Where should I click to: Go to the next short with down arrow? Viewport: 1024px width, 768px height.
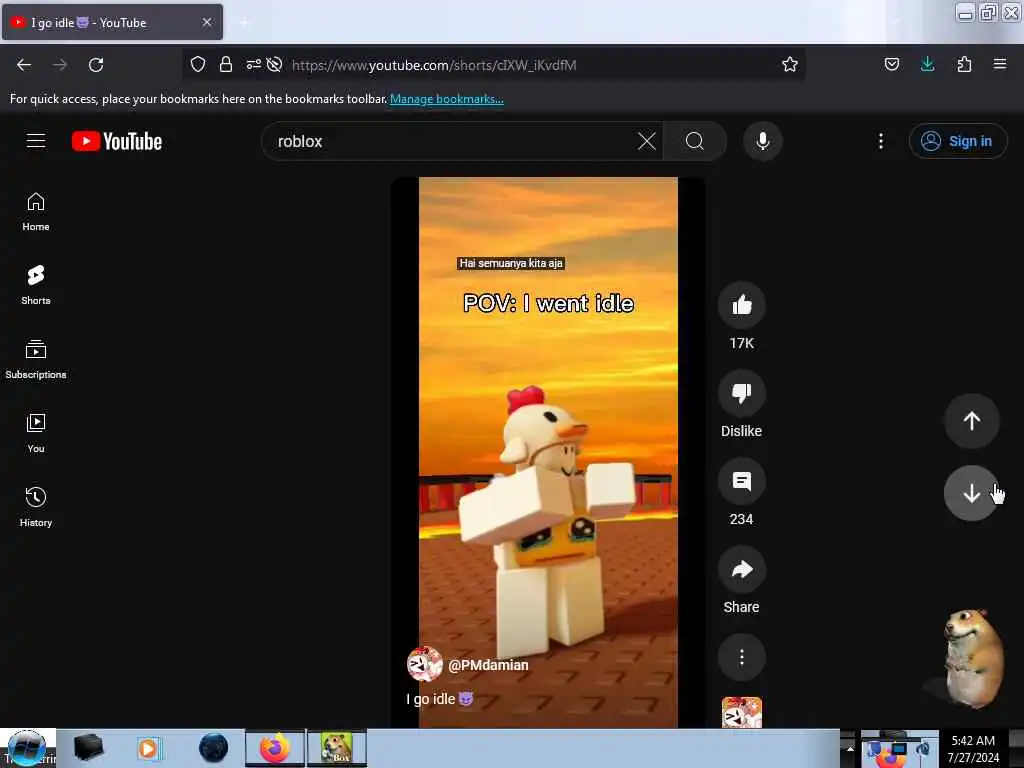click(x=971, y=493)
